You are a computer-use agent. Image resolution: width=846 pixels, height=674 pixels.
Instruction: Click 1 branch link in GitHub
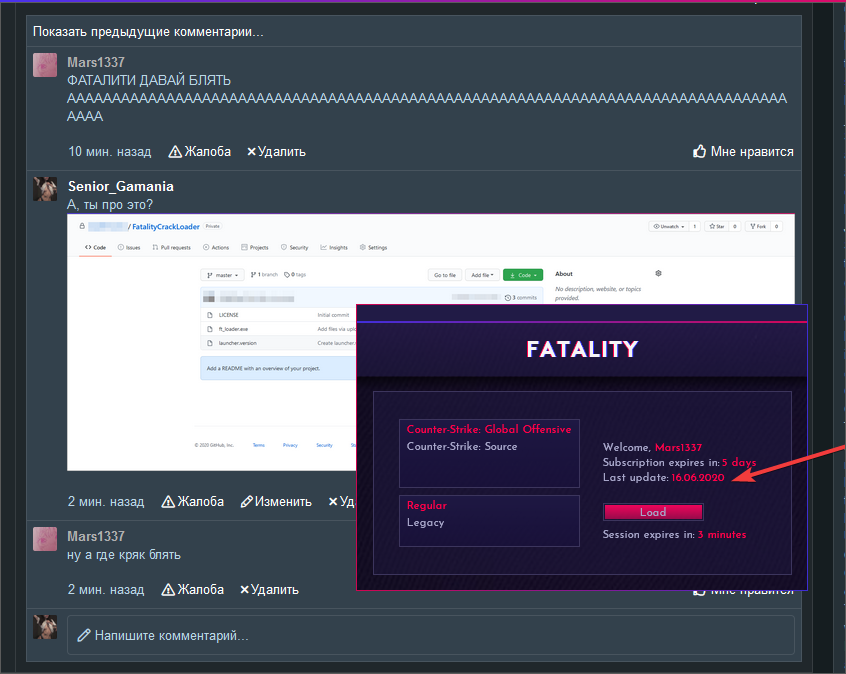(x=264, y=275)
